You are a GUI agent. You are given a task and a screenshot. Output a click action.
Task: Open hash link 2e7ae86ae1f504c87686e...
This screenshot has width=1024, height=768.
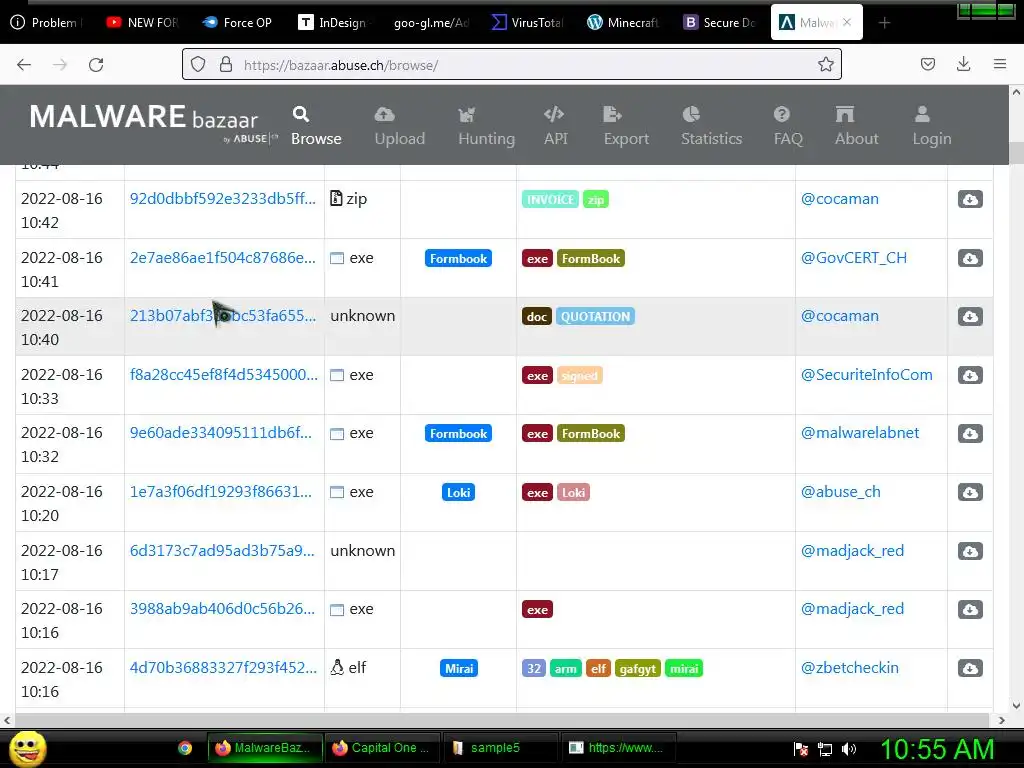(223, 257)
